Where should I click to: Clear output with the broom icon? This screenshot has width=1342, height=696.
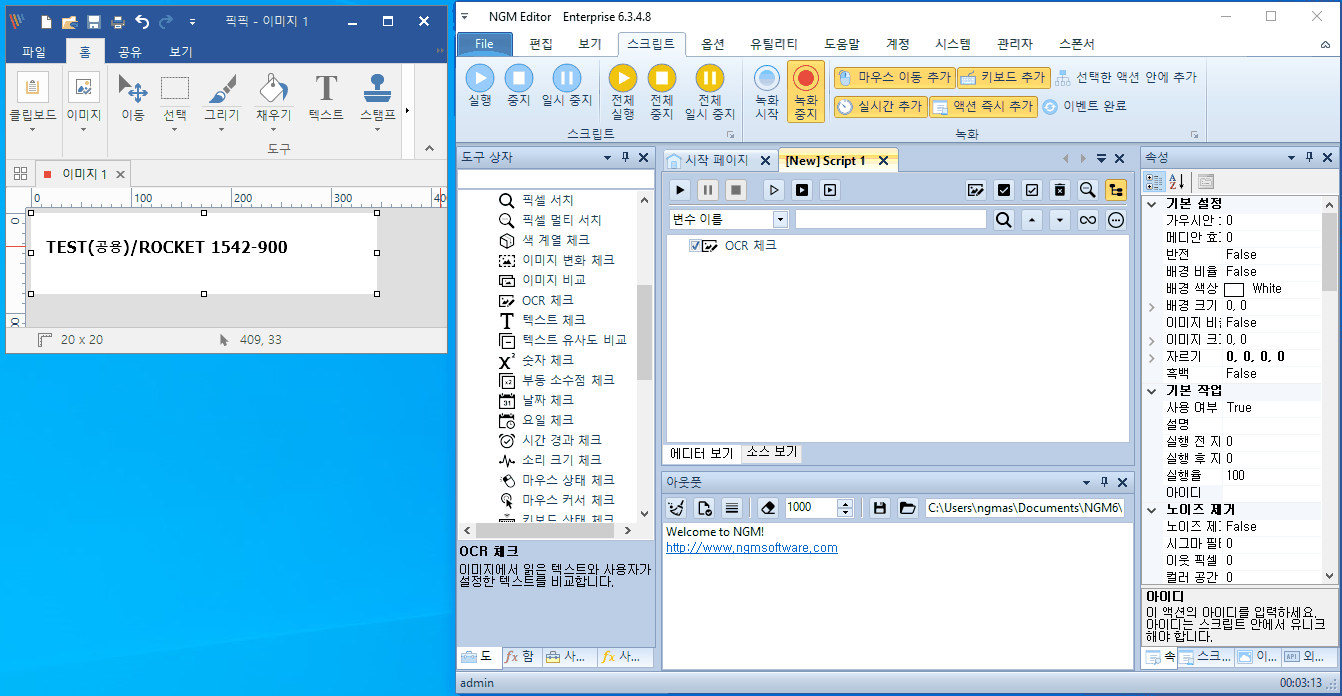(677, 507)
